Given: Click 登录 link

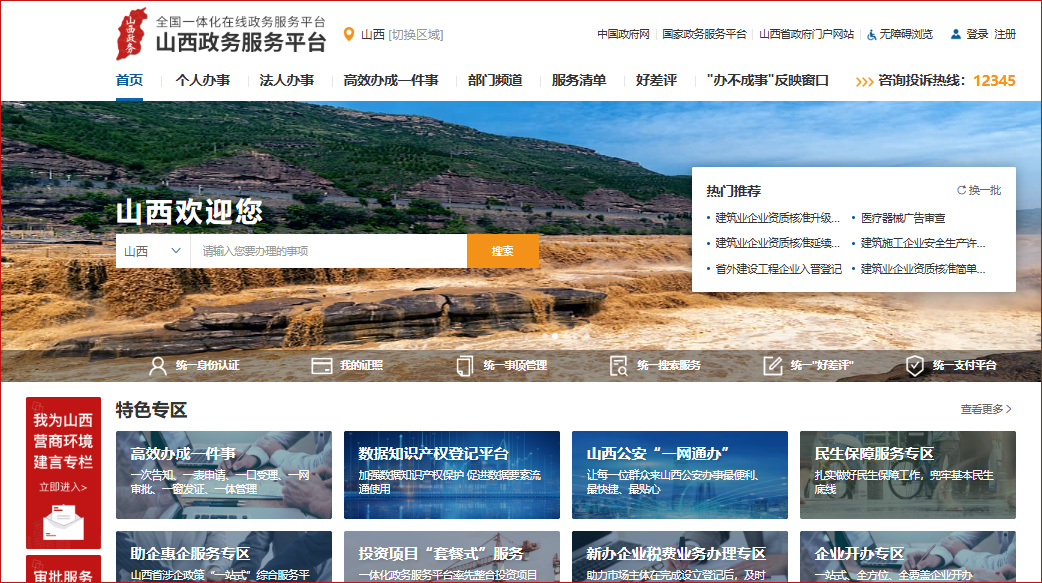Looking at the screenshot, I should click(977, 34).
